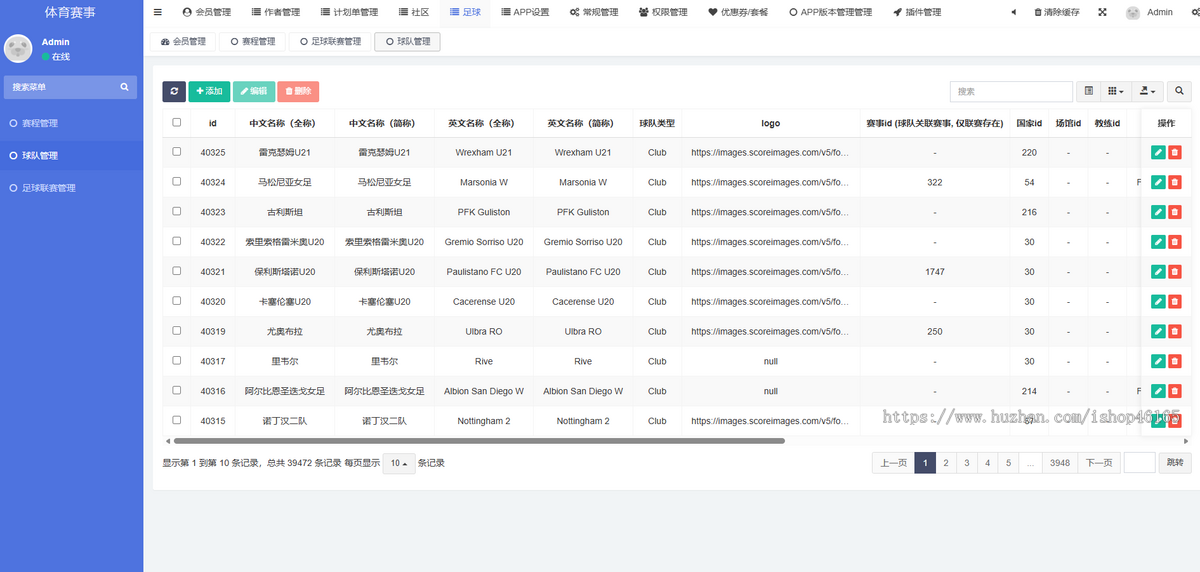
Task: Open the columns visibility dropdown
Action: pyautogui.click(x=1115, y=91)
